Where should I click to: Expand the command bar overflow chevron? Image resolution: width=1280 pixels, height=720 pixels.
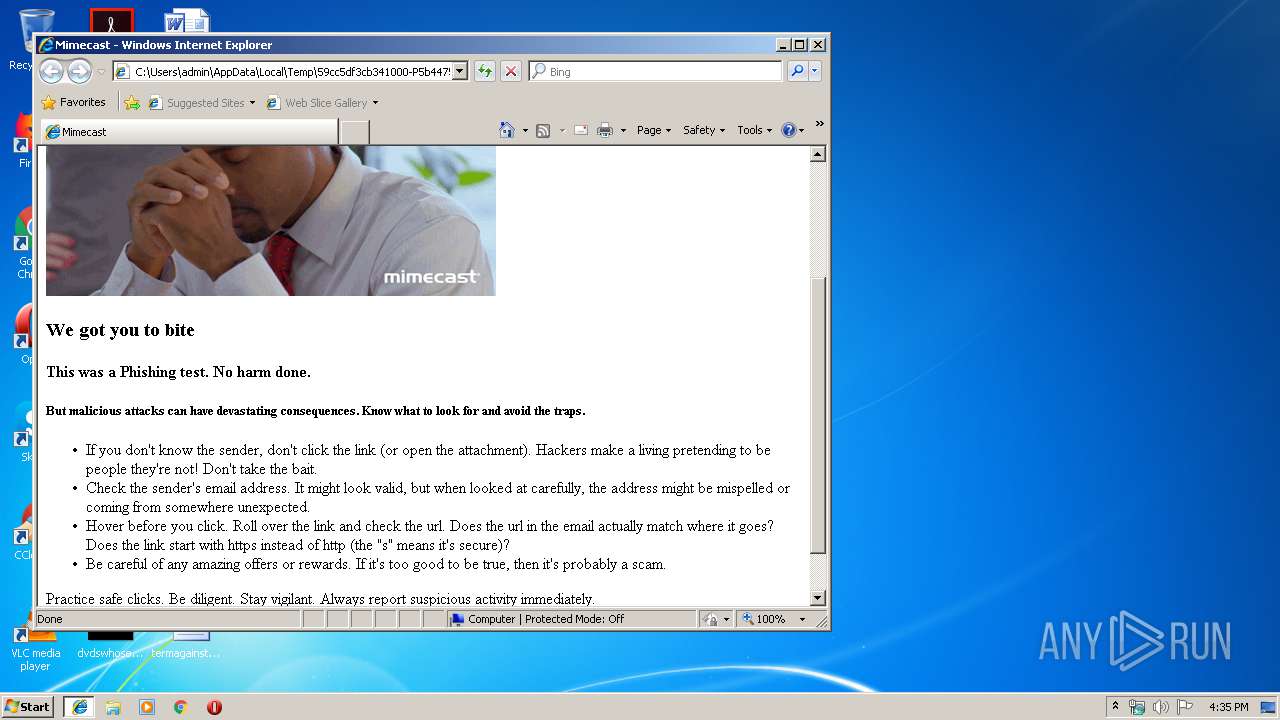pyautogui.click(x=819, y=124)
